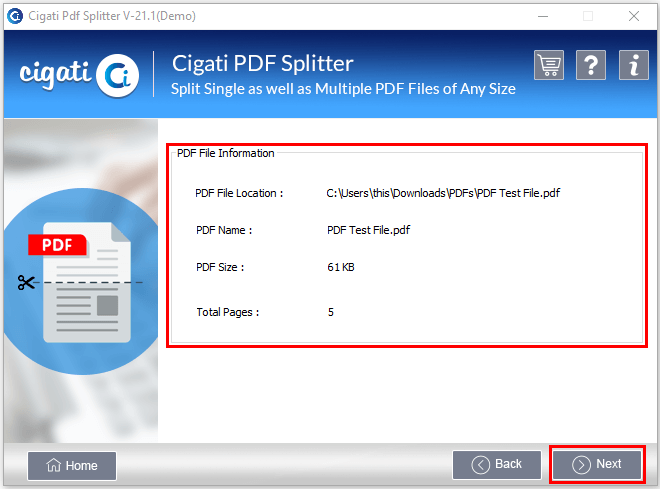Close the Cigati Pdf Splitter window

634,16
